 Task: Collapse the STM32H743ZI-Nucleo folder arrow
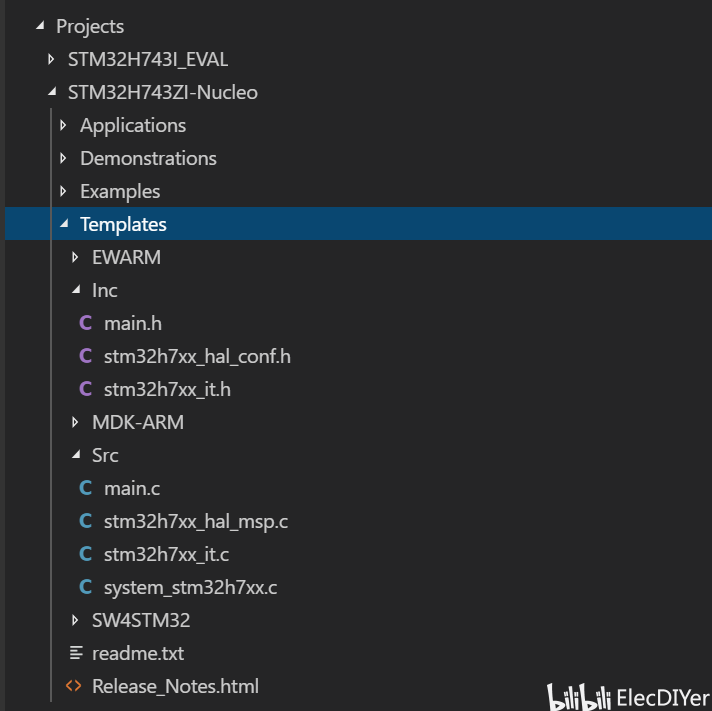52,93
